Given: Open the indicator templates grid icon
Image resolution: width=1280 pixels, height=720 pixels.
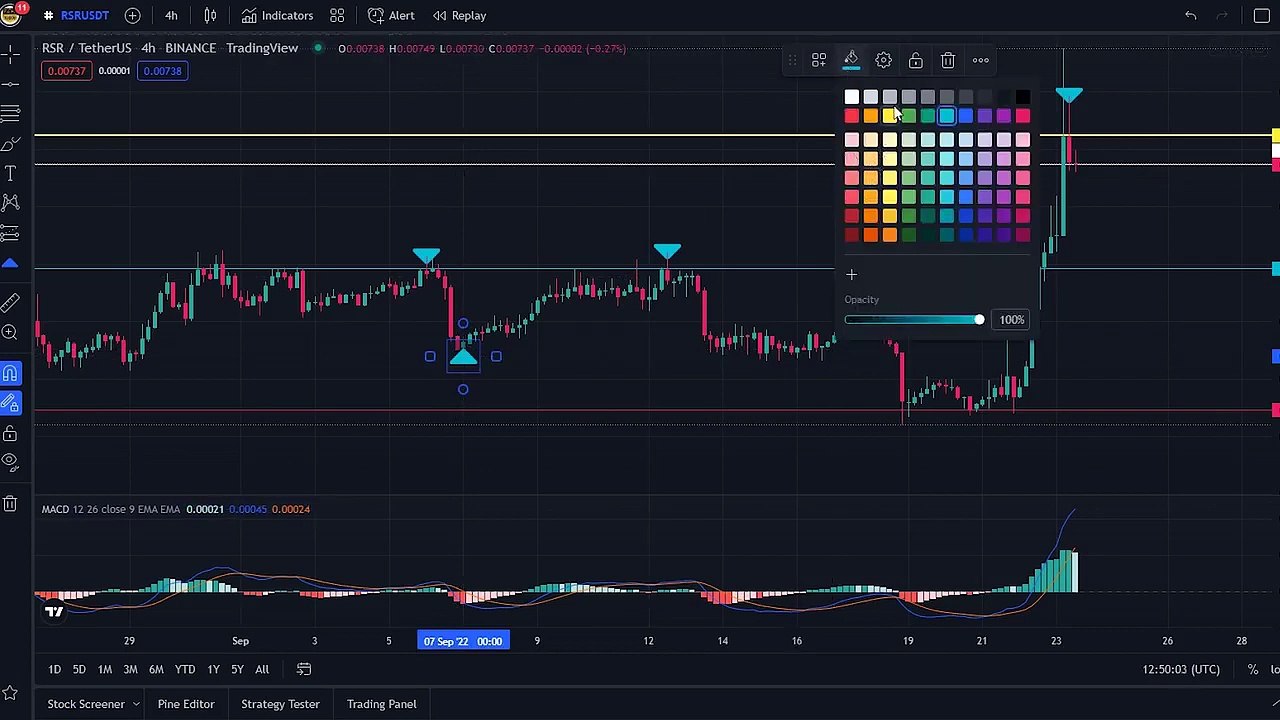Looking at the screenshot, I should coord(337,15).
